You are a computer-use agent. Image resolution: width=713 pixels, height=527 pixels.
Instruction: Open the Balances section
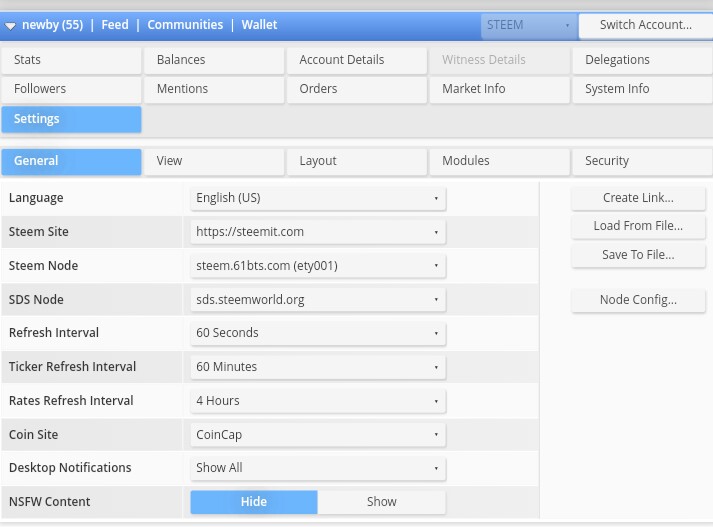point(213,60)
